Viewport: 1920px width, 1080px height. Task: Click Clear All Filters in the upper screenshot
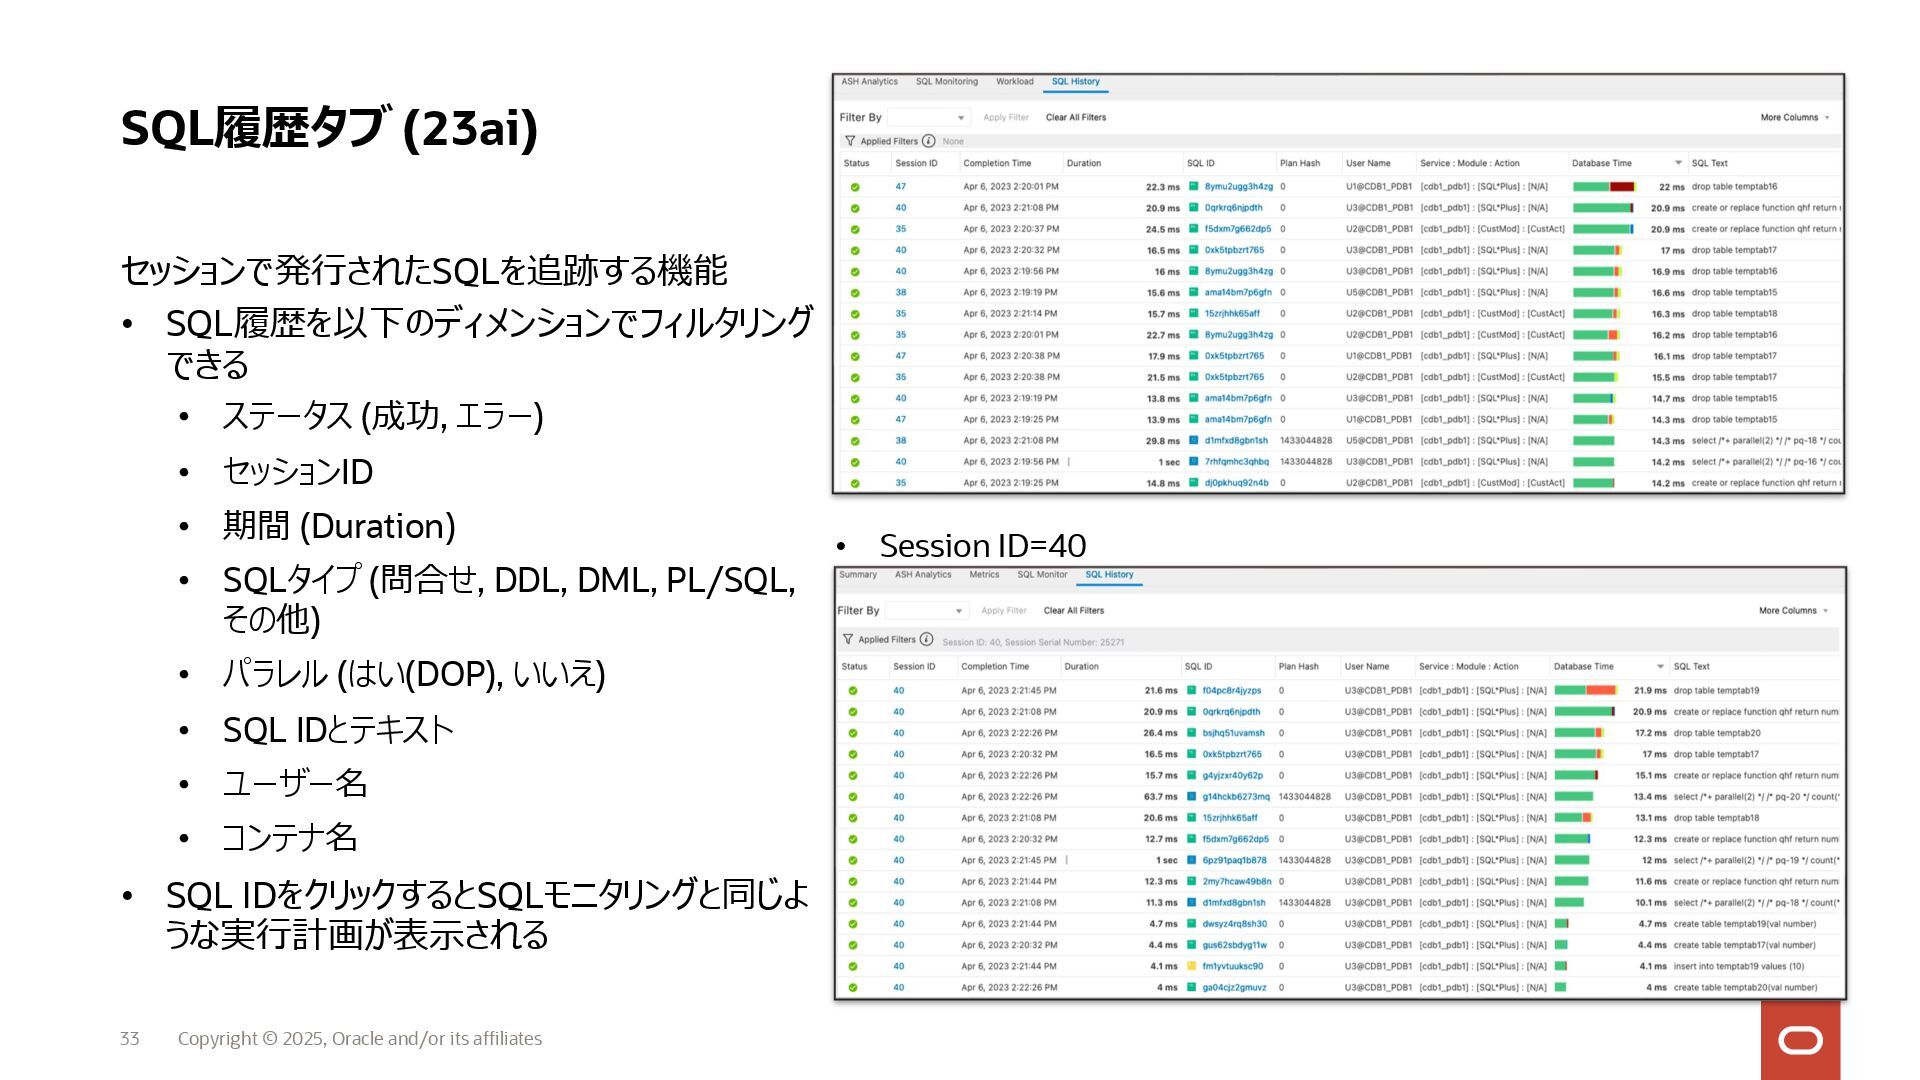(x=1076, y=118)
